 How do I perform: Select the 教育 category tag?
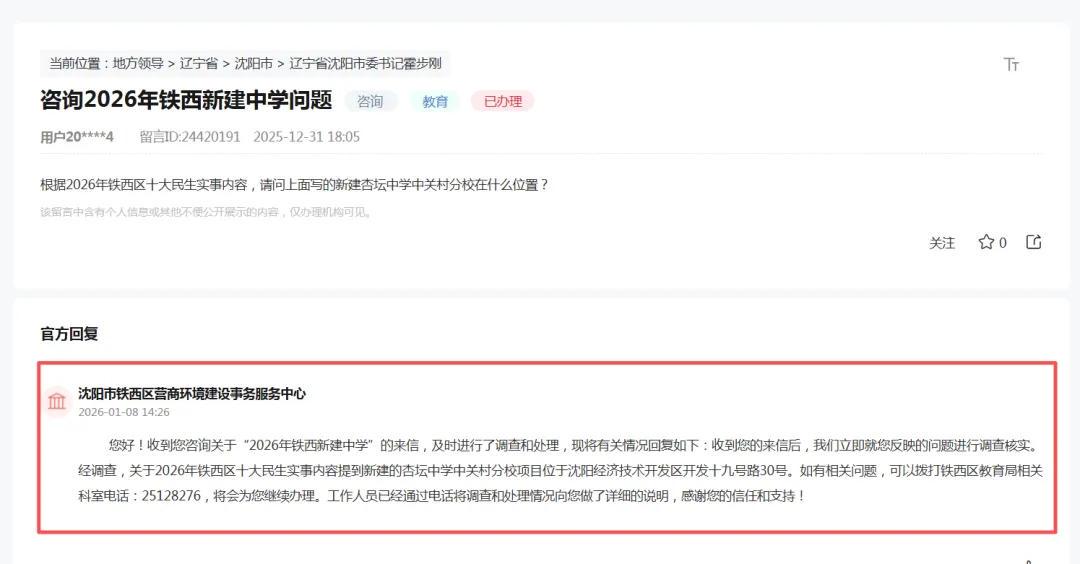point(435,101)
